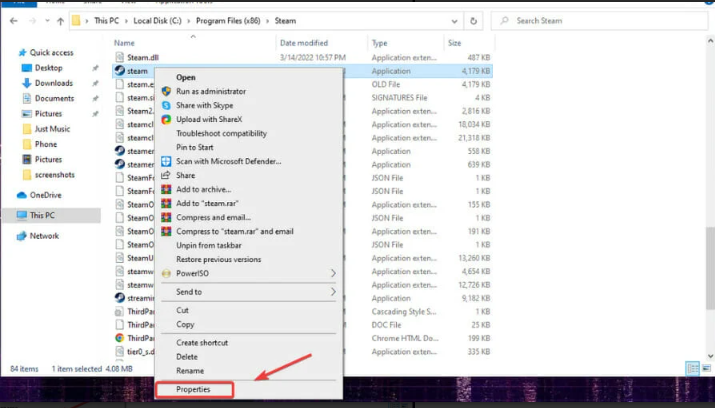Viewport: 715px width, 408px height.
Task: Click the Share icon beside Share
Action: click(166, 175)
